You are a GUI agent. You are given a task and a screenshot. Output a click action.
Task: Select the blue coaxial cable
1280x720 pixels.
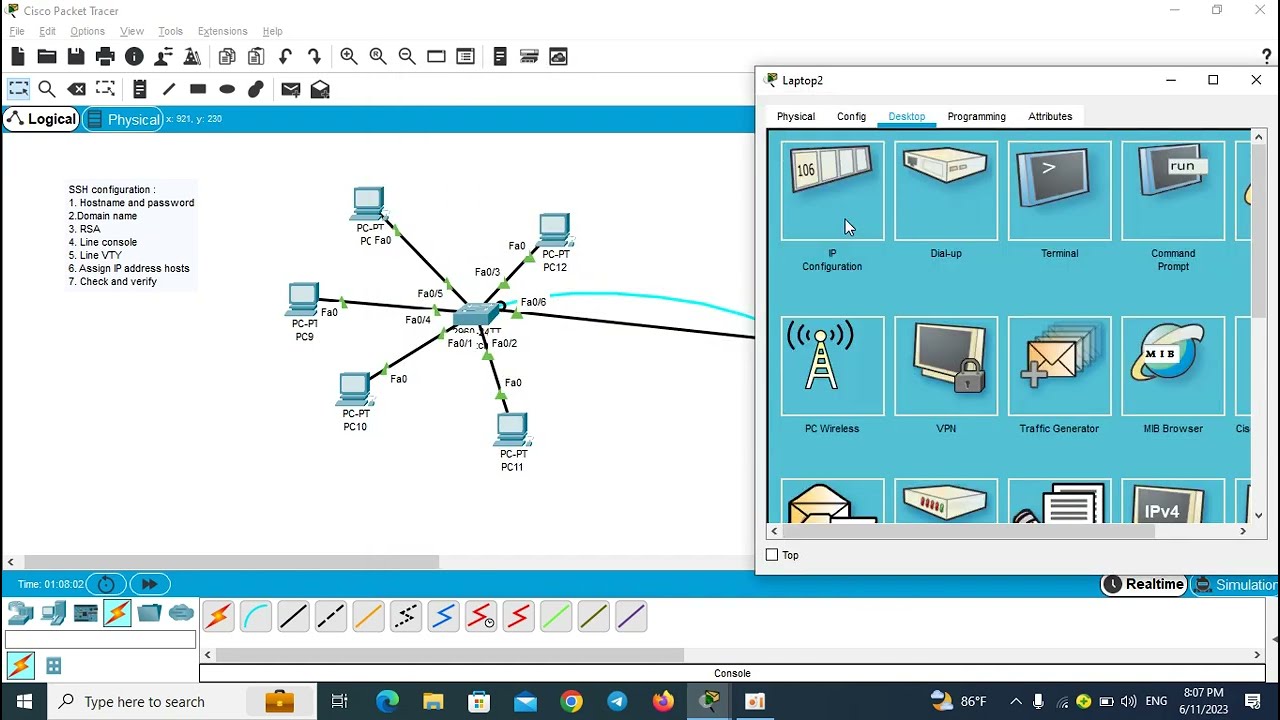(x=443, y=617)
